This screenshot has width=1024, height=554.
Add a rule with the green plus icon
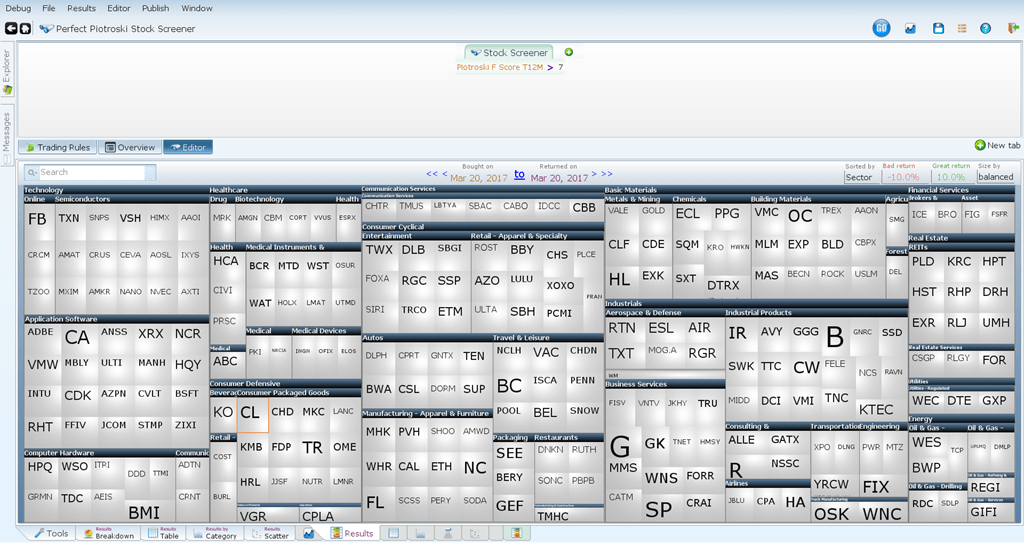pyautogui.click(x=569, y=52)
